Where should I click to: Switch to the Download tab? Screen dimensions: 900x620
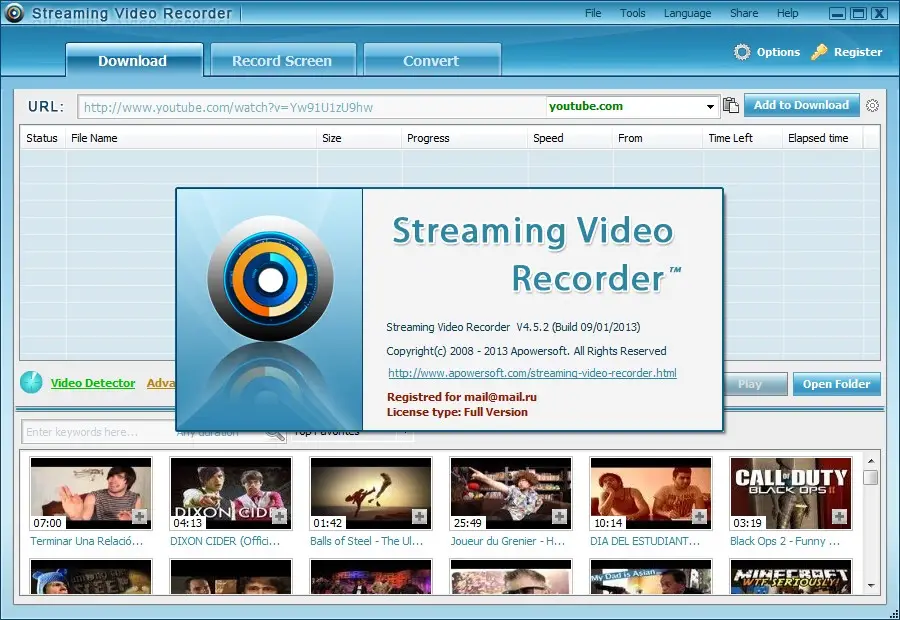pos(134,60)
